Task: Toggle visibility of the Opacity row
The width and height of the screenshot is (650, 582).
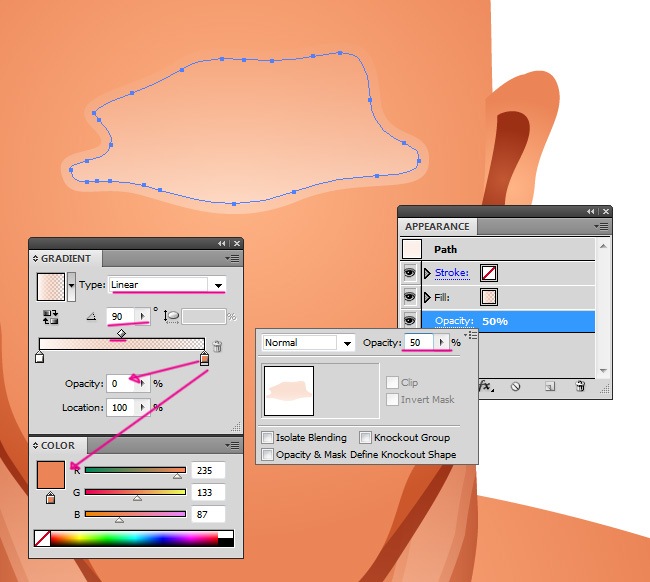Action: pos(410,320)
